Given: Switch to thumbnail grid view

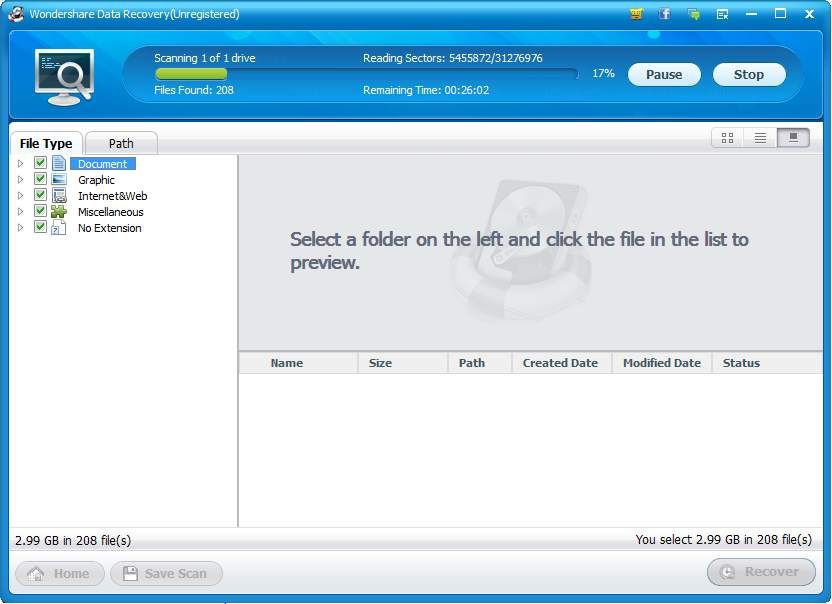Looking at the screenshot, I should click(727, 138).
